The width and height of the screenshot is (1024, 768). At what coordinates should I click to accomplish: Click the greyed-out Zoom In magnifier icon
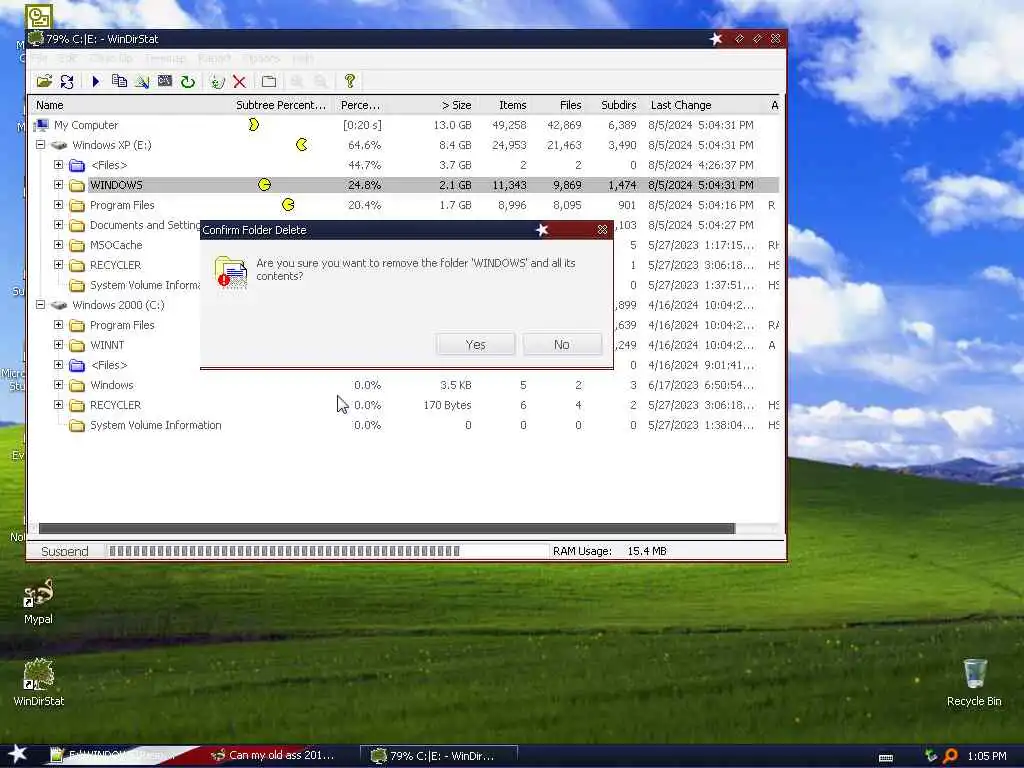point(297,81)
